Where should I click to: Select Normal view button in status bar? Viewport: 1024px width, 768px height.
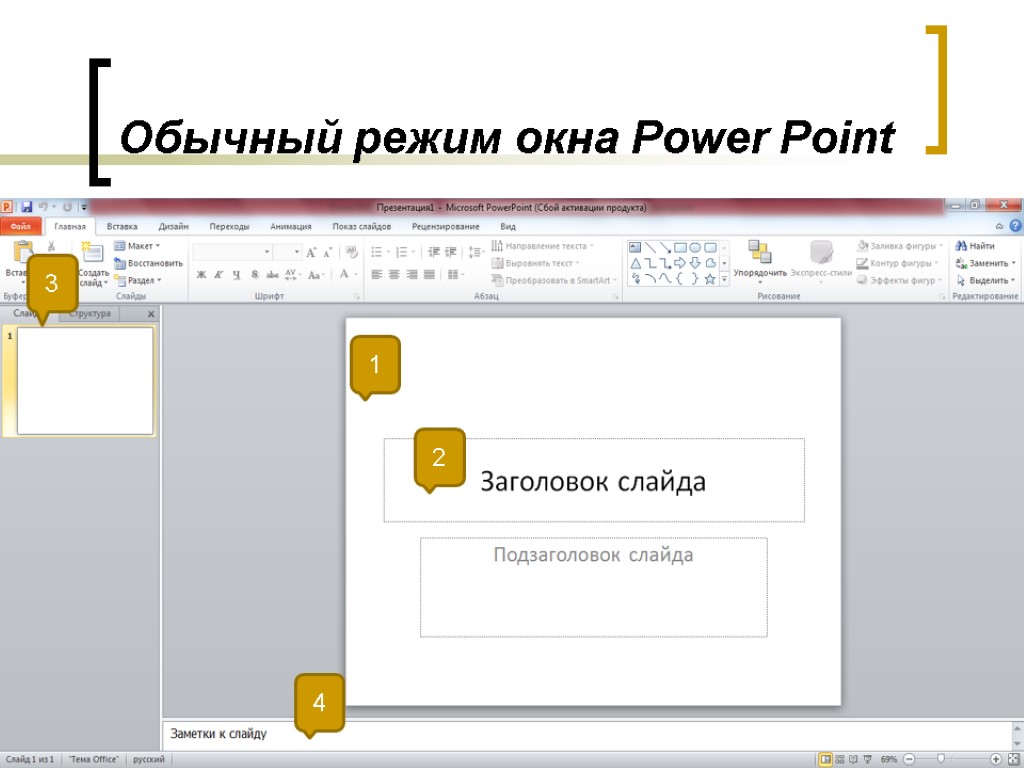pyautogui.click(x=825, y=760)
